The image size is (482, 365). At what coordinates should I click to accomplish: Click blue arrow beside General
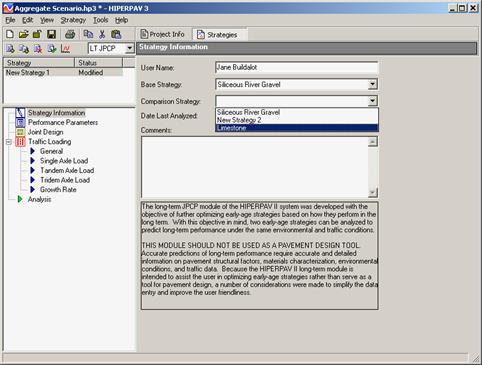(x=32, y=151)
